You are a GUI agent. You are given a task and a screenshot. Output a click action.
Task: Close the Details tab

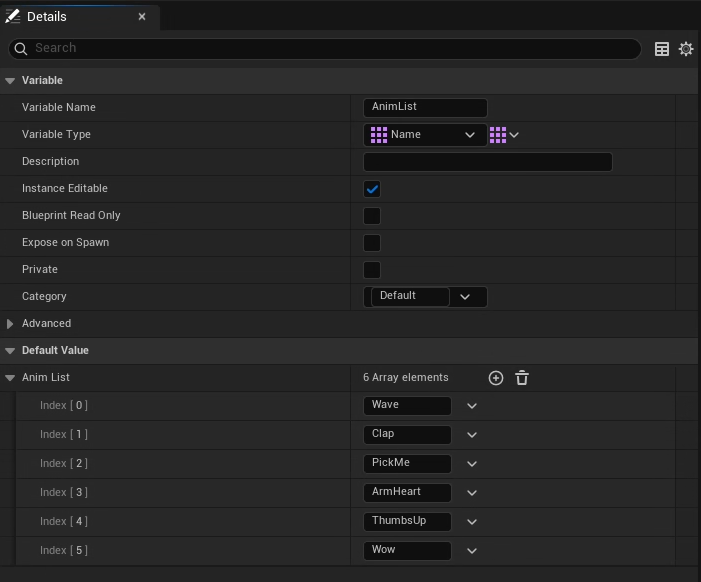pyautogui.click(x=142, y=17)
